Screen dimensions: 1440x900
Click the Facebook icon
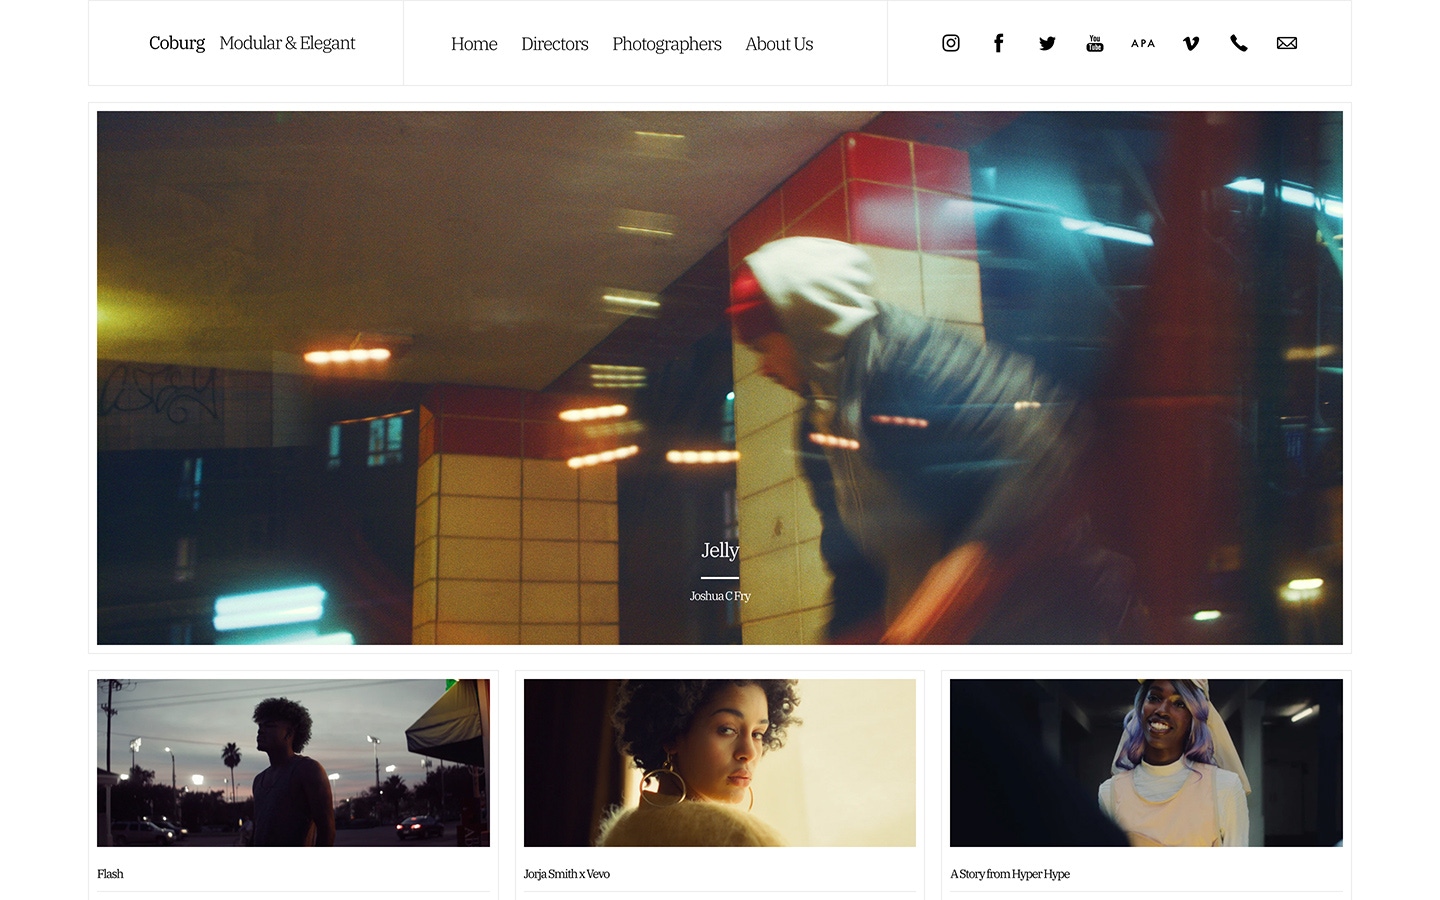coord(998,43)
